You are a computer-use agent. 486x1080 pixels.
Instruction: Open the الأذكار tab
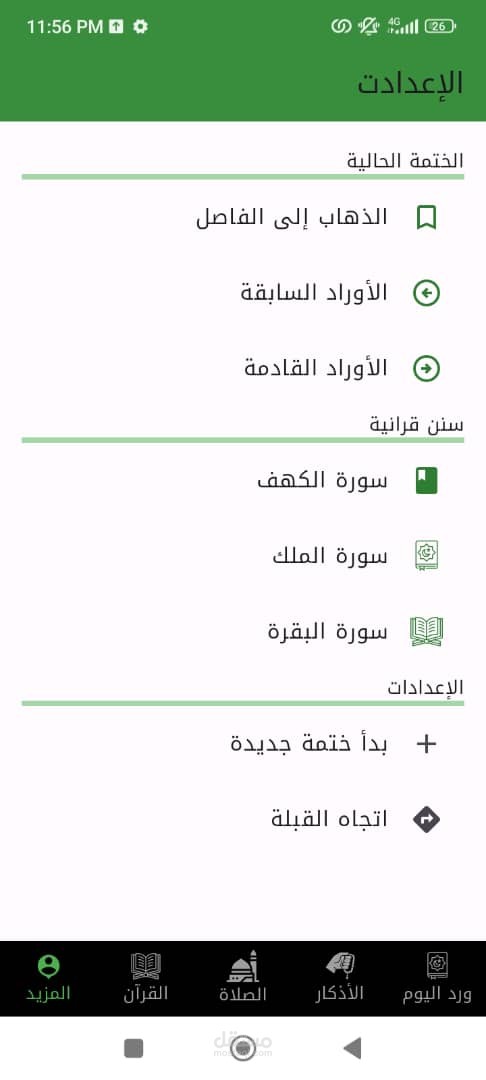point(339,978)
